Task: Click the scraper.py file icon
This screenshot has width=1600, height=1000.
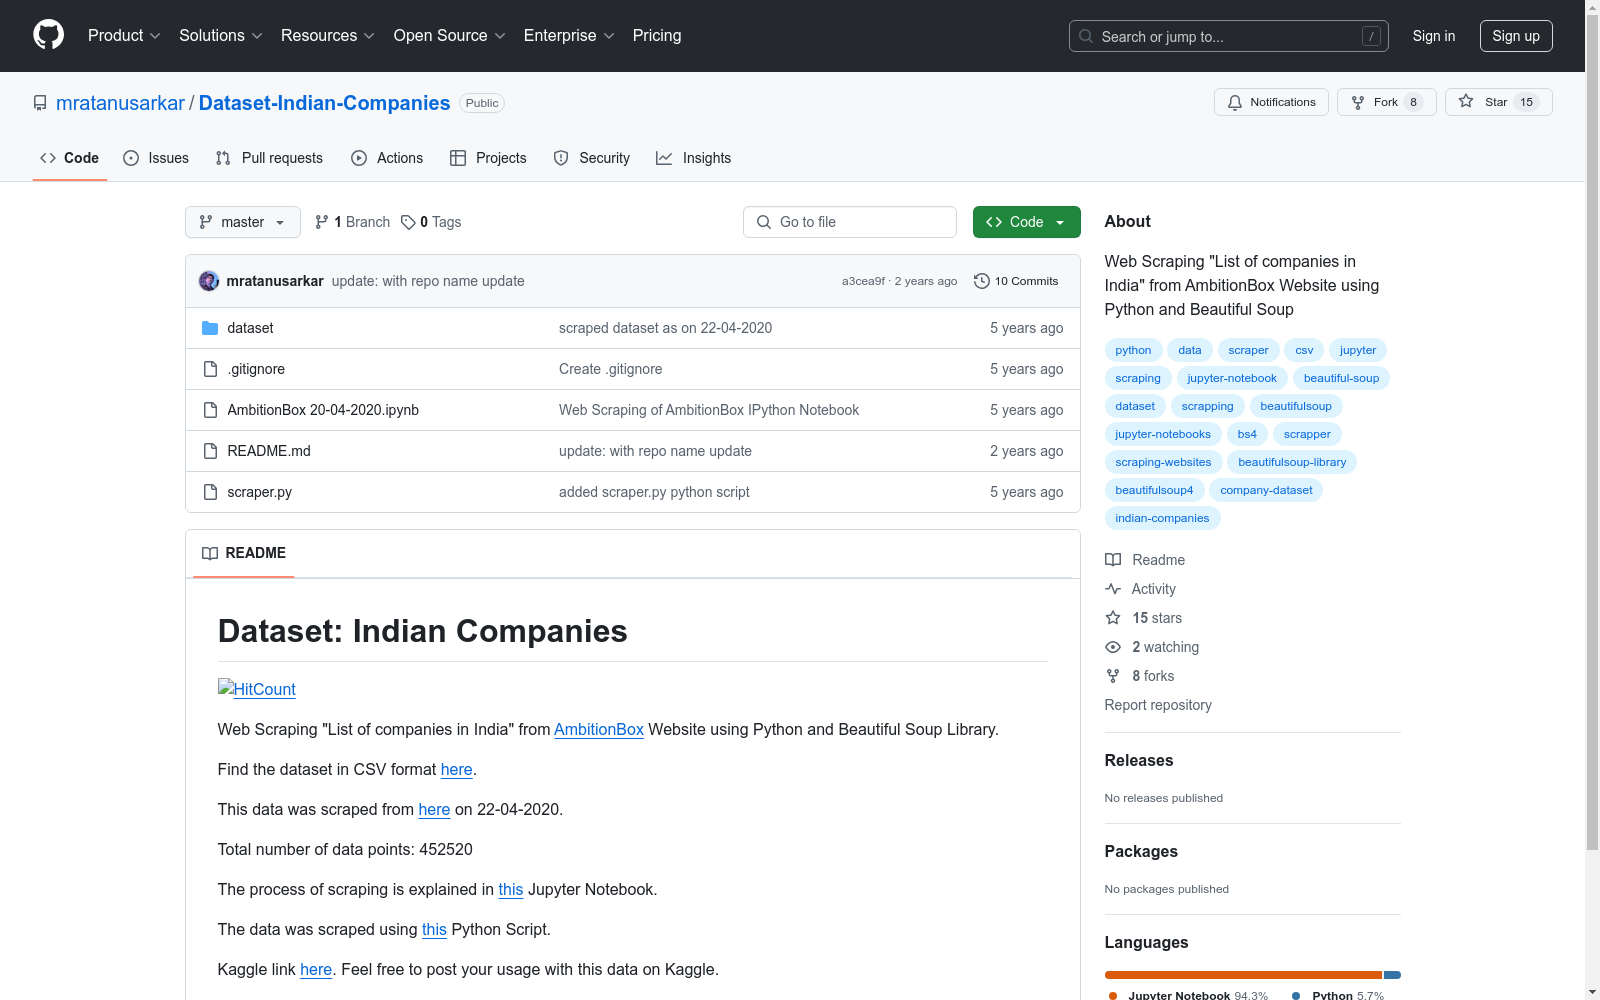Action: pos(210,492)
